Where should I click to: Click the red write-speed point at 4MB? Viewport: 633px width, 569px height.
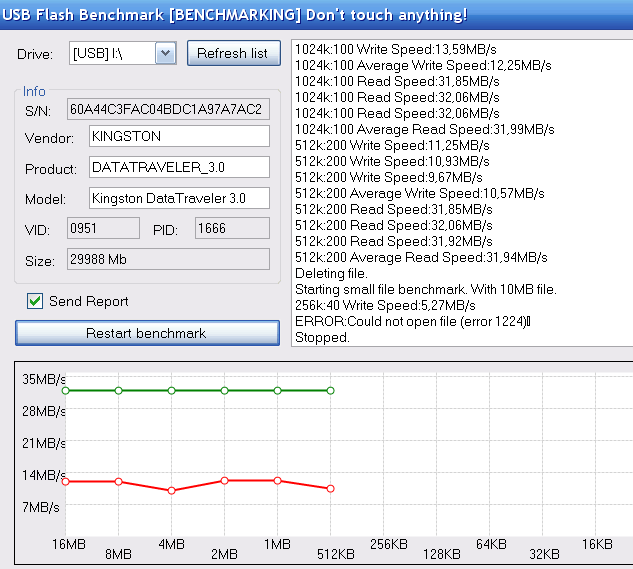[x=172, y=491]
